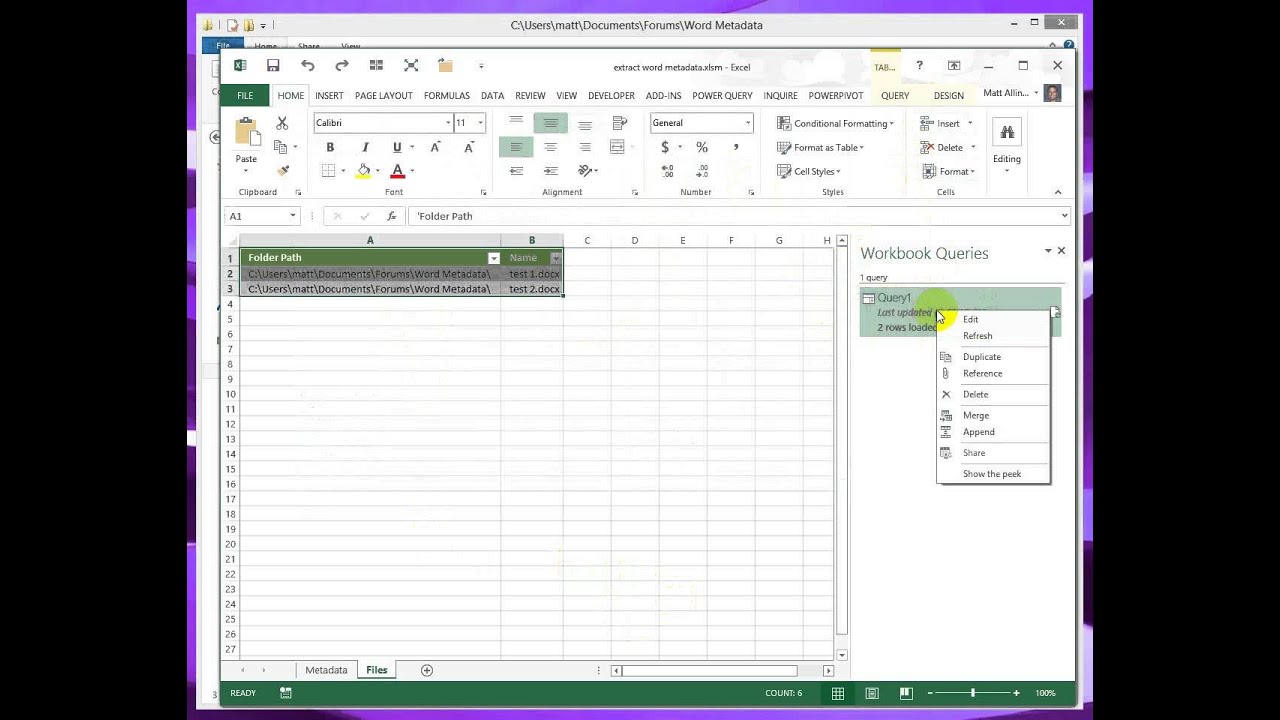Open the font size dropdown showing 11
1280x720 pixels.
click(x=480, y=123)
